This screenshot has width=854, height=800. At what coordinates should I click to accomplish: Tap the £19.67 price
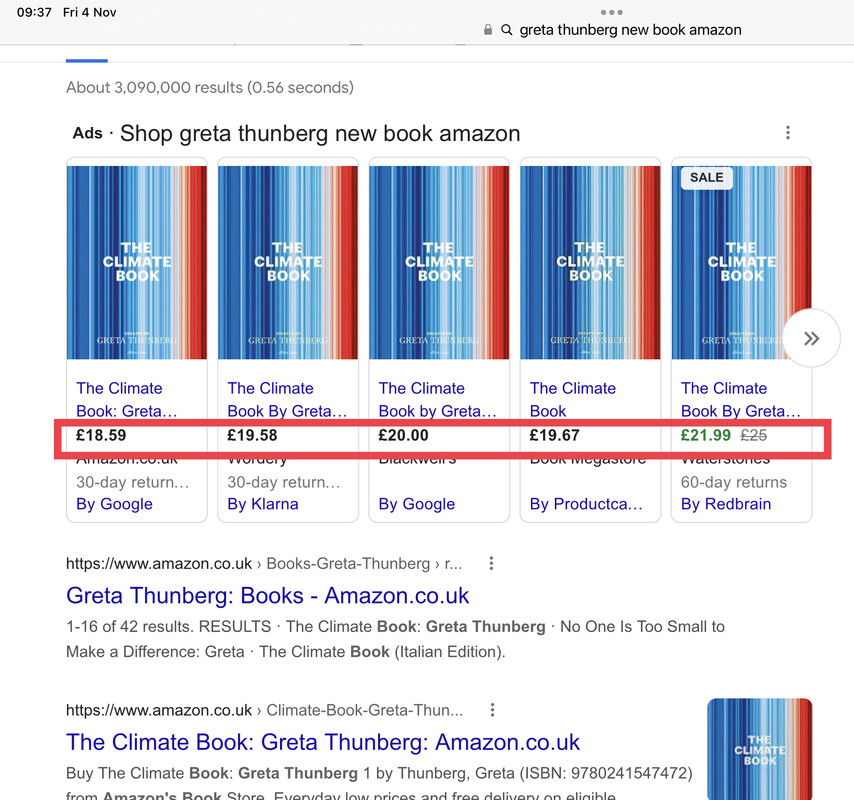click(x=554, y=435)
